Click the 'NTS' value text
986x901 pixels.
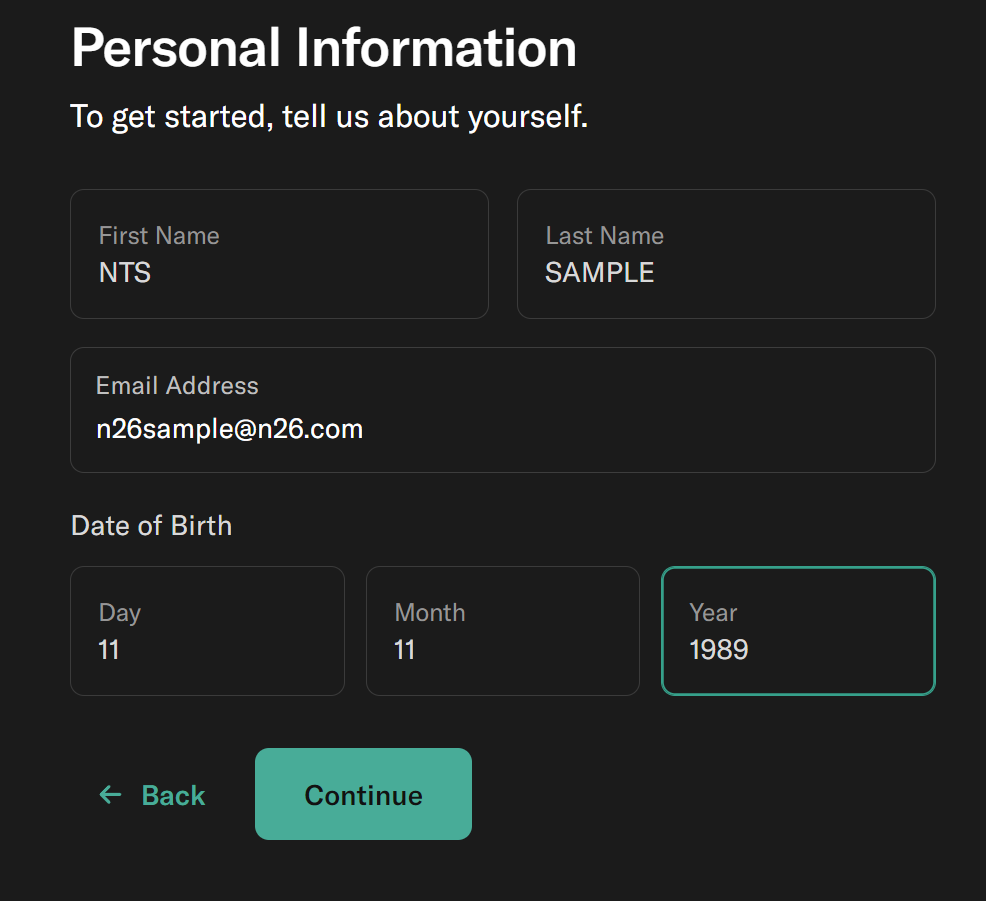125,273
